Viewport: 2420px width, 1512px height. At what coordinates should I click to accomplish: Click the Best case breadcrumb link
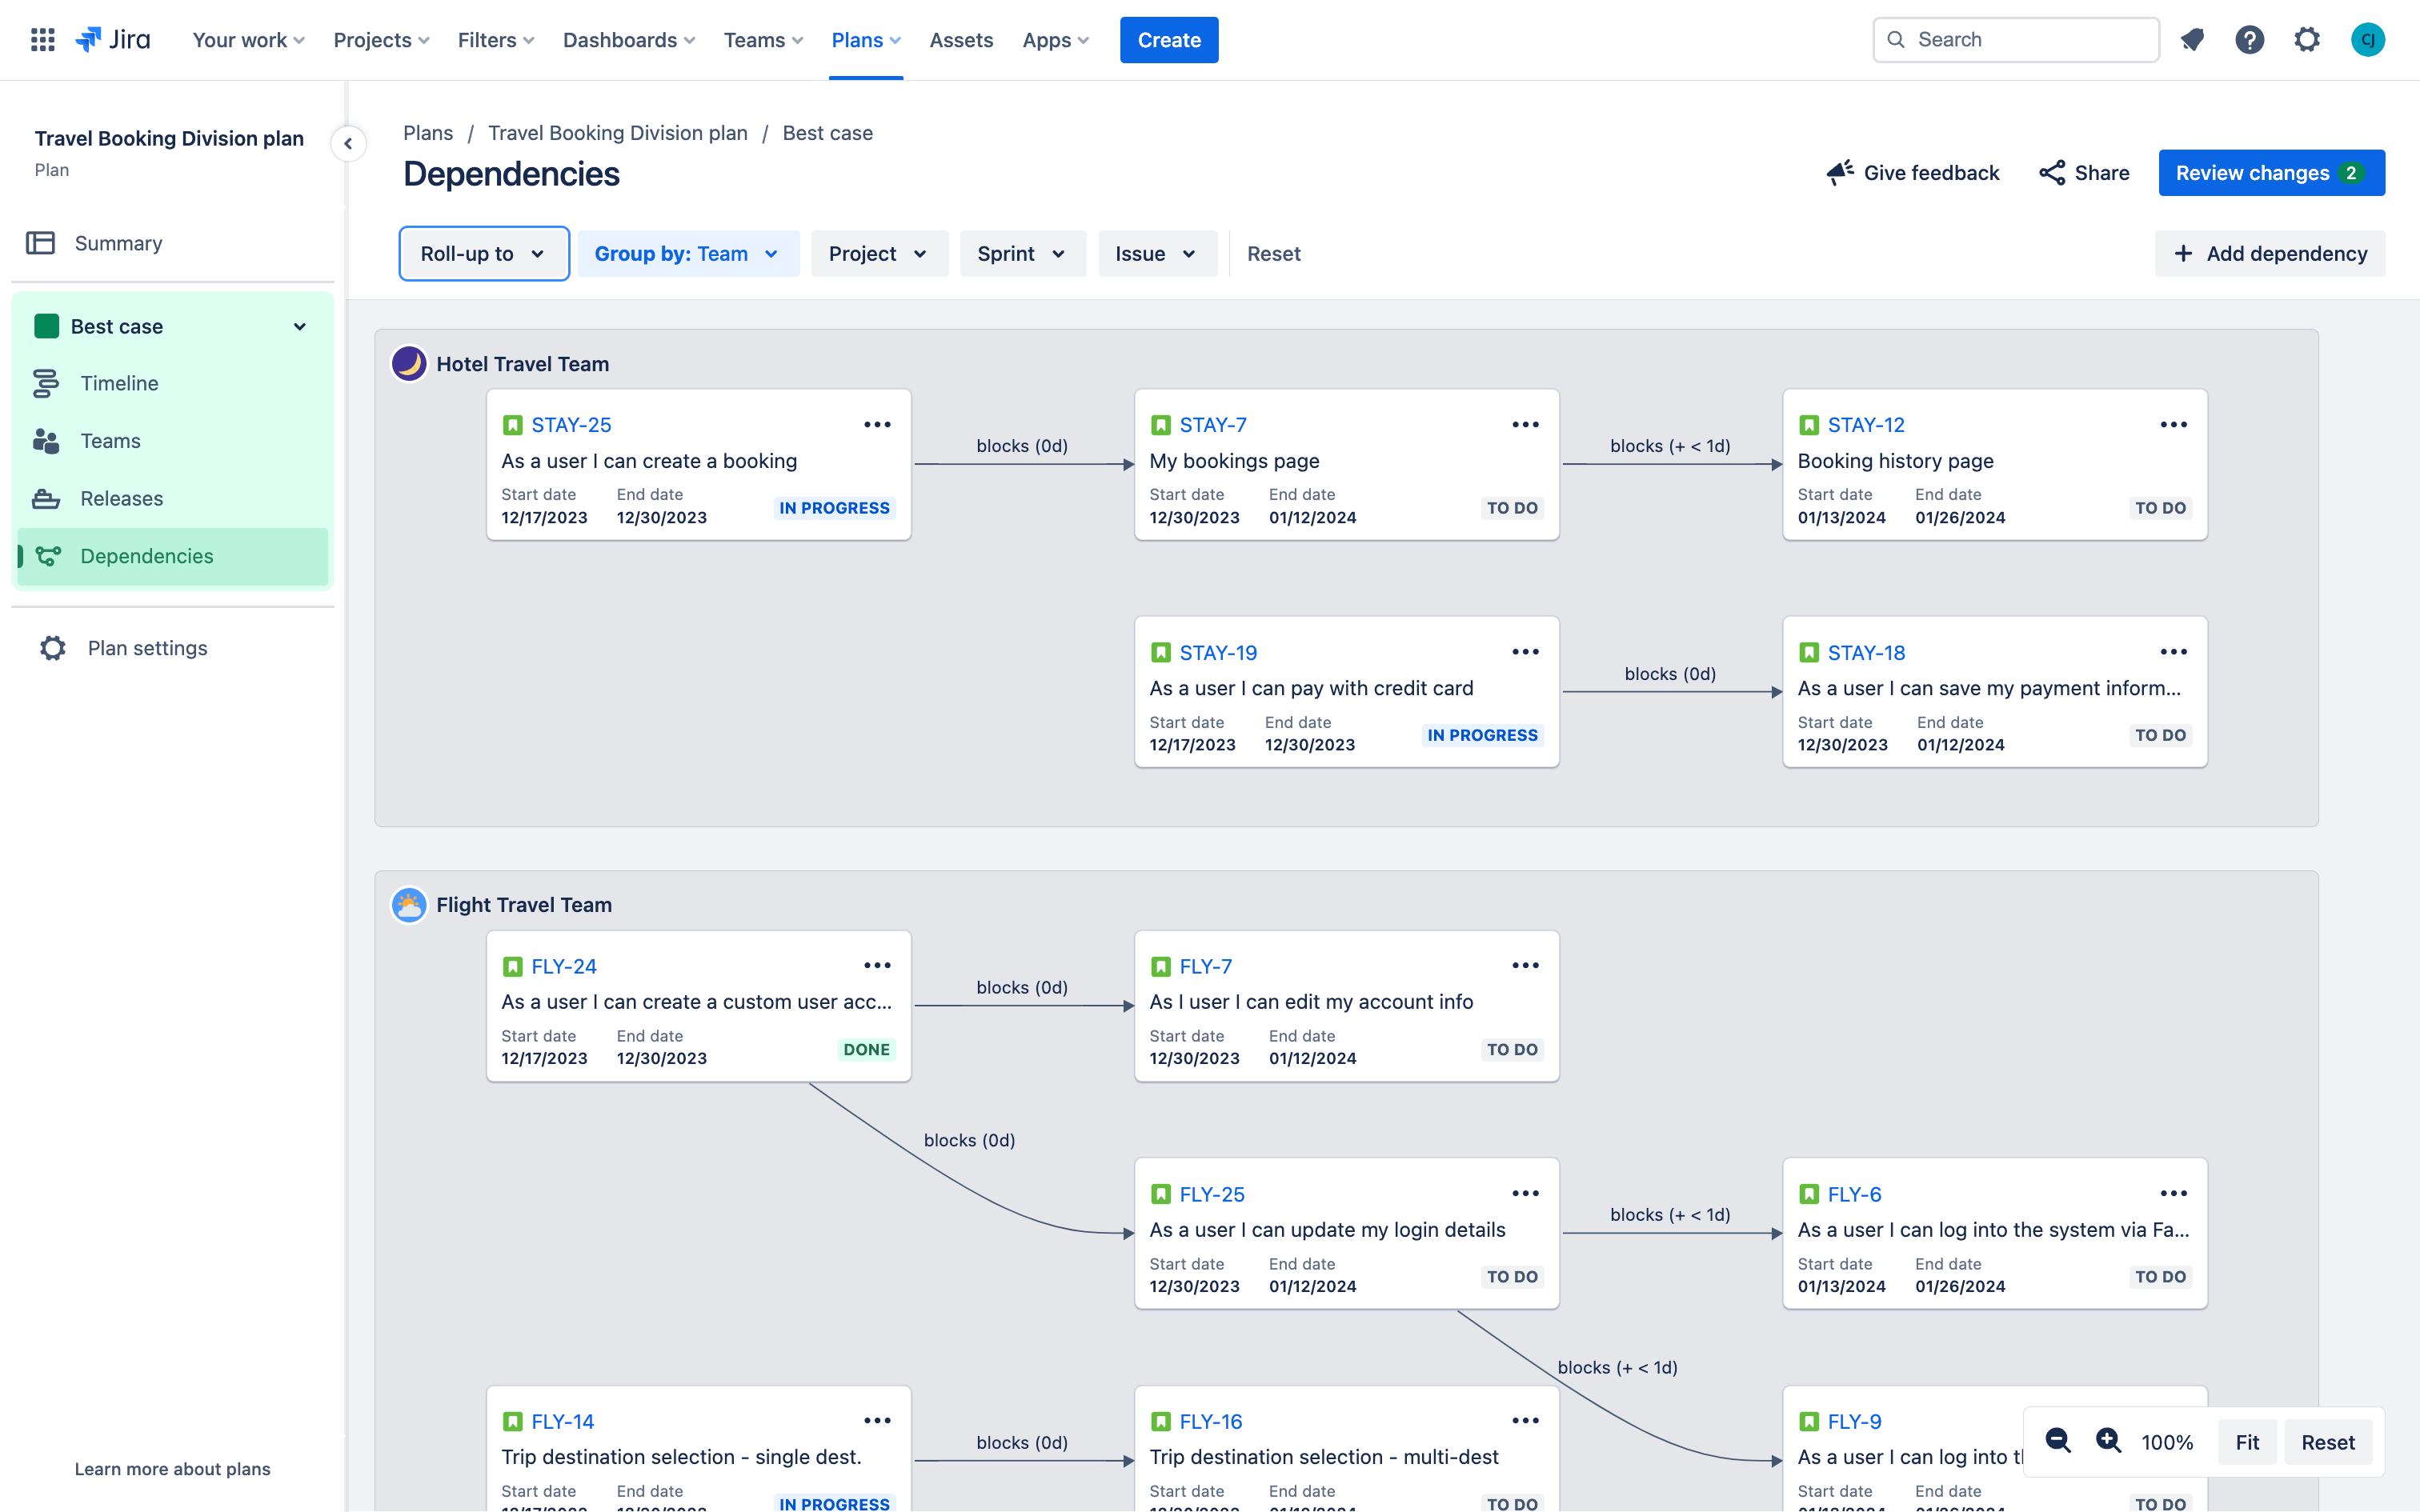pyautogui.click(x=827, y=132)
